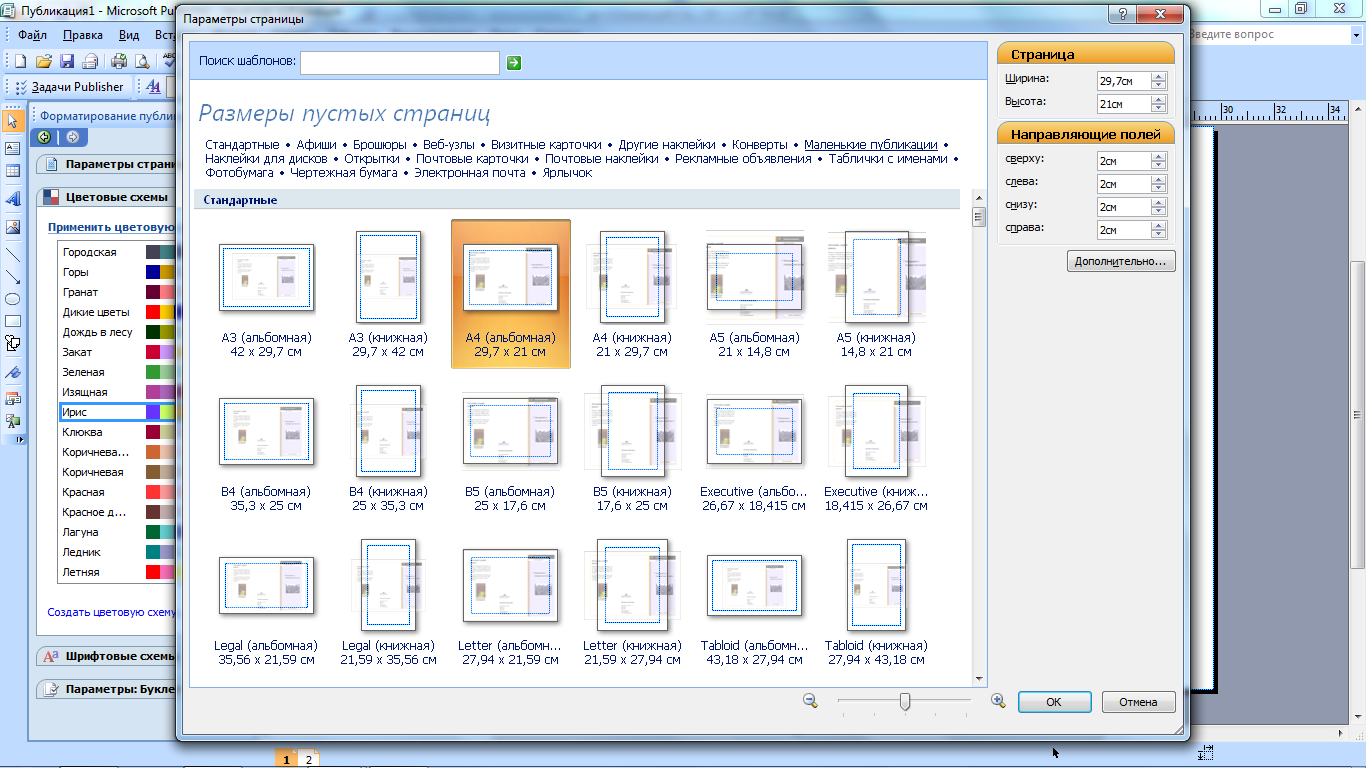Select the Arrow drawing tool
1366x768 pixels.
click(13, 277)
